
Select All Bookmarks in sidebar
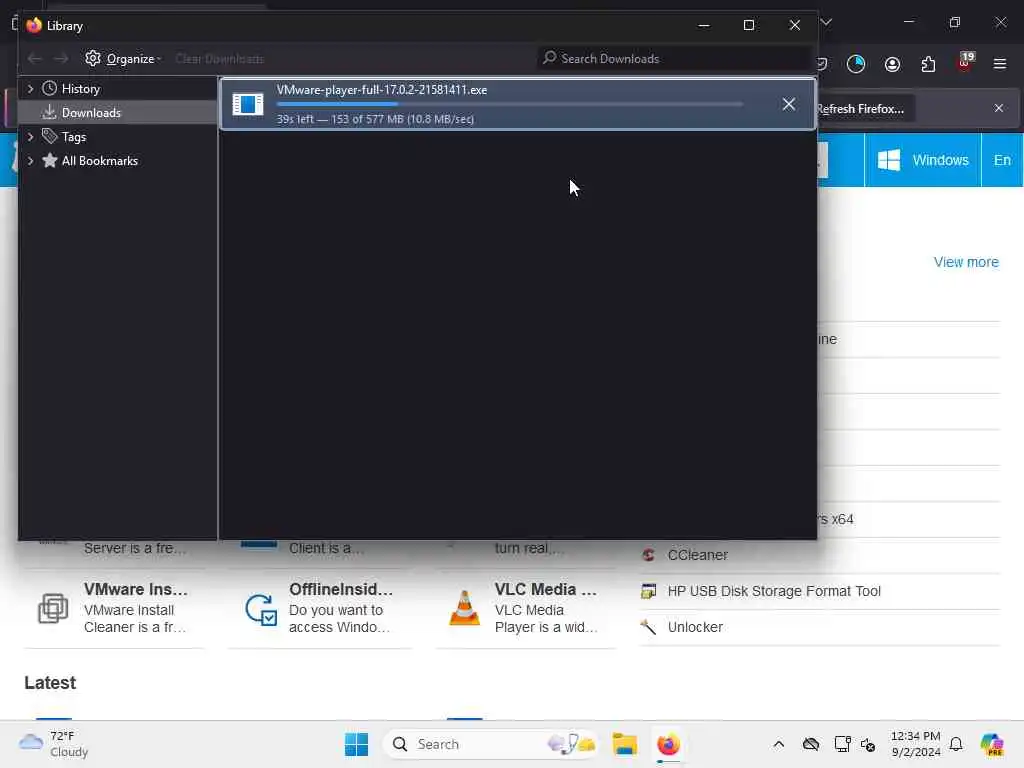pos(100,161)
